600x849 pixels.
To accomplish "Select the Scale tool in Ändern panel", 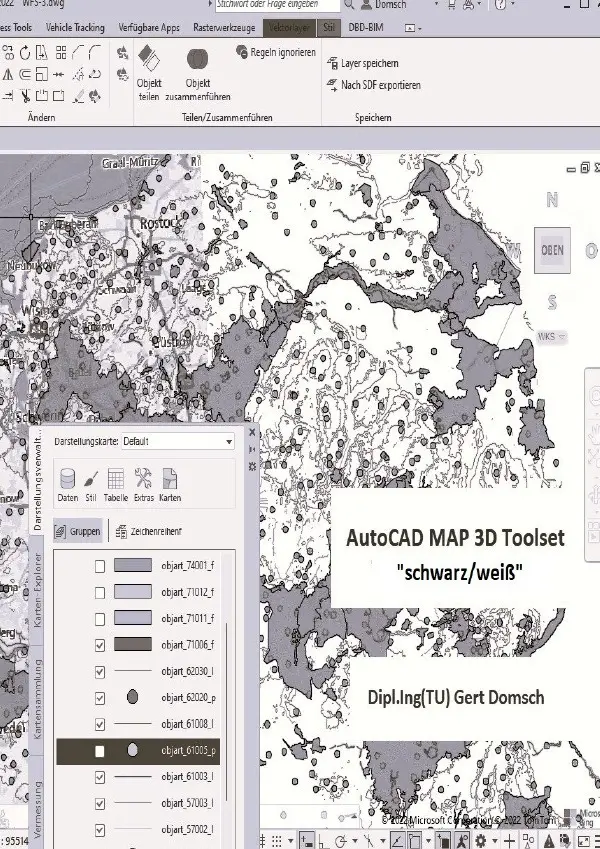I will pyautogui.click(x=42, y=74).
